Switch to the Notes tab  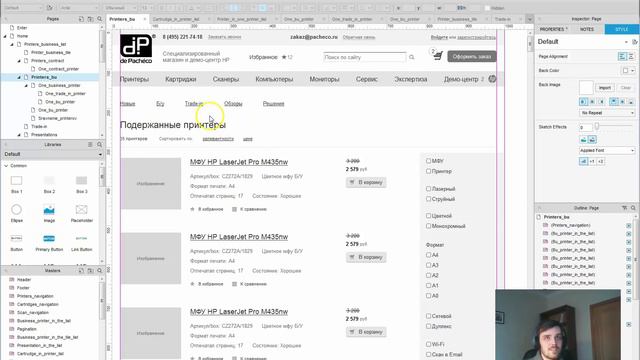pyautogui.click(x=587, y=29)
